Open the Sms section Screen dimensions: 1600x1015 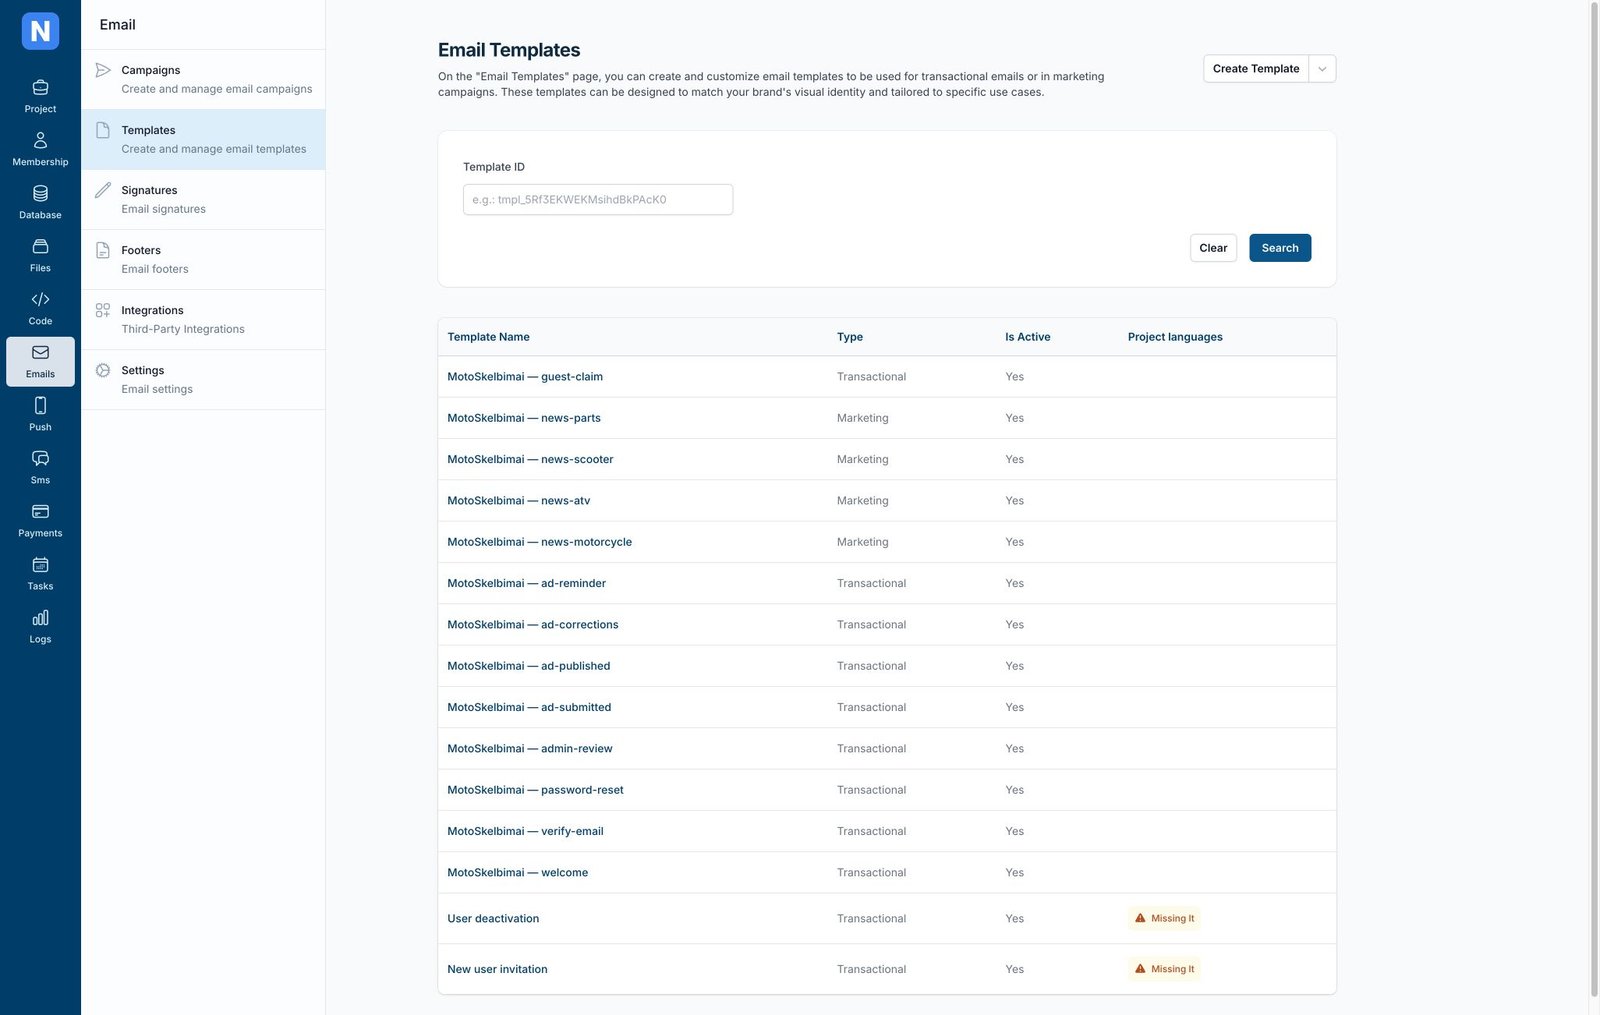pos(40,467)
